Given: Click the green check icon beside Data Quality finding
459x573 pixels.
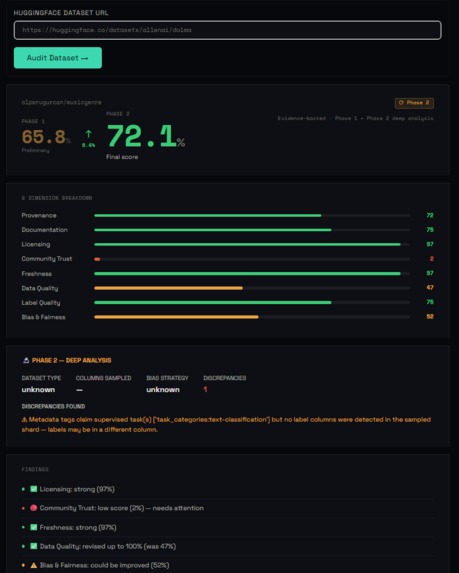Looking at the screenshot, I should pyautogui.click(x=34, y=546).
